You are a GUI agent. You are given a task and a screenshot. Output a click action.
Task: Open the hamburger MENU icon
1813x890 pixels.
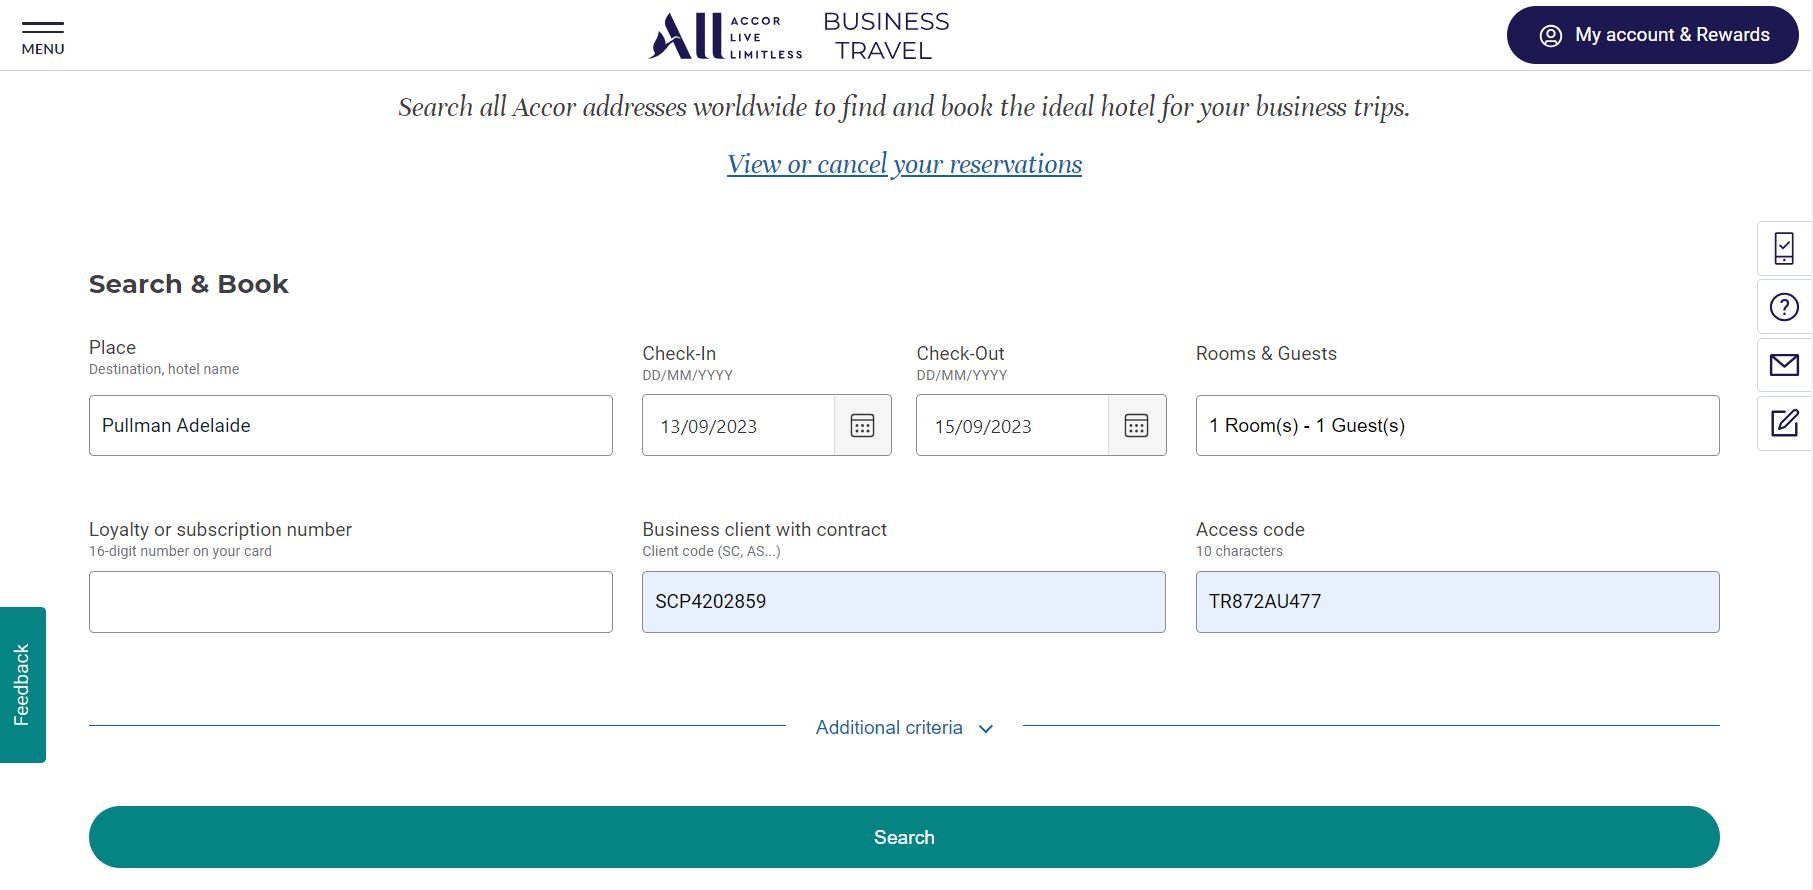[x=43, y=37]
